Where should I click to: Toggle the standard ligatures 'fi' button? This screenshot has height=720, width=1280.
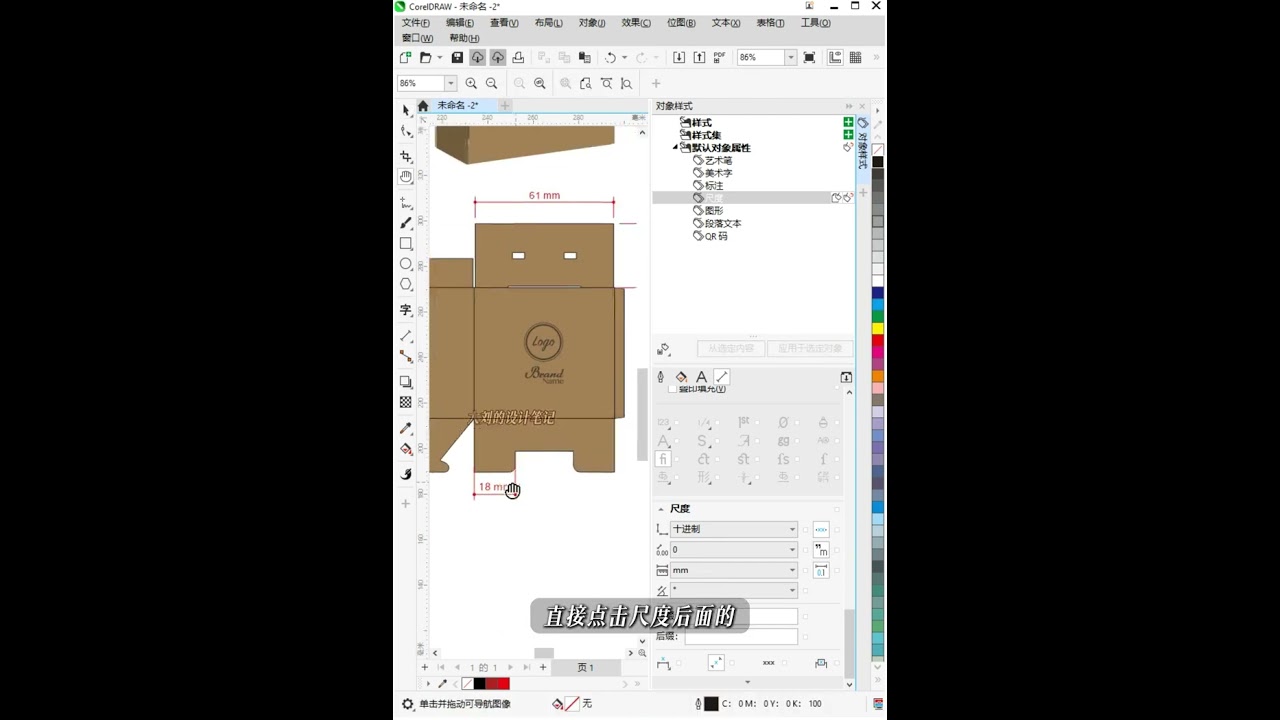tap(663, 459)
